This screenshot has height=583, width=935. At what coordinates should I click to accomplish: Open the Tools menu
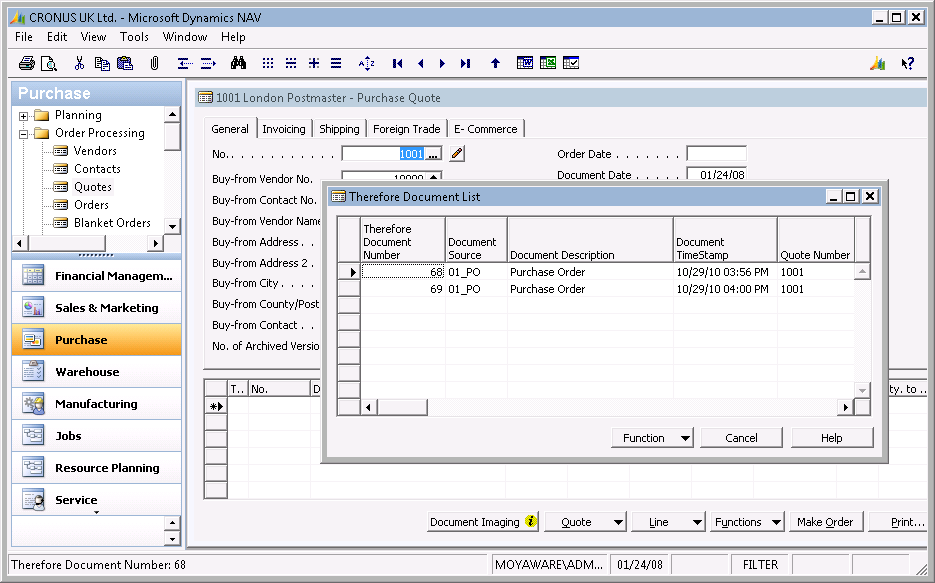pos(134,37)
